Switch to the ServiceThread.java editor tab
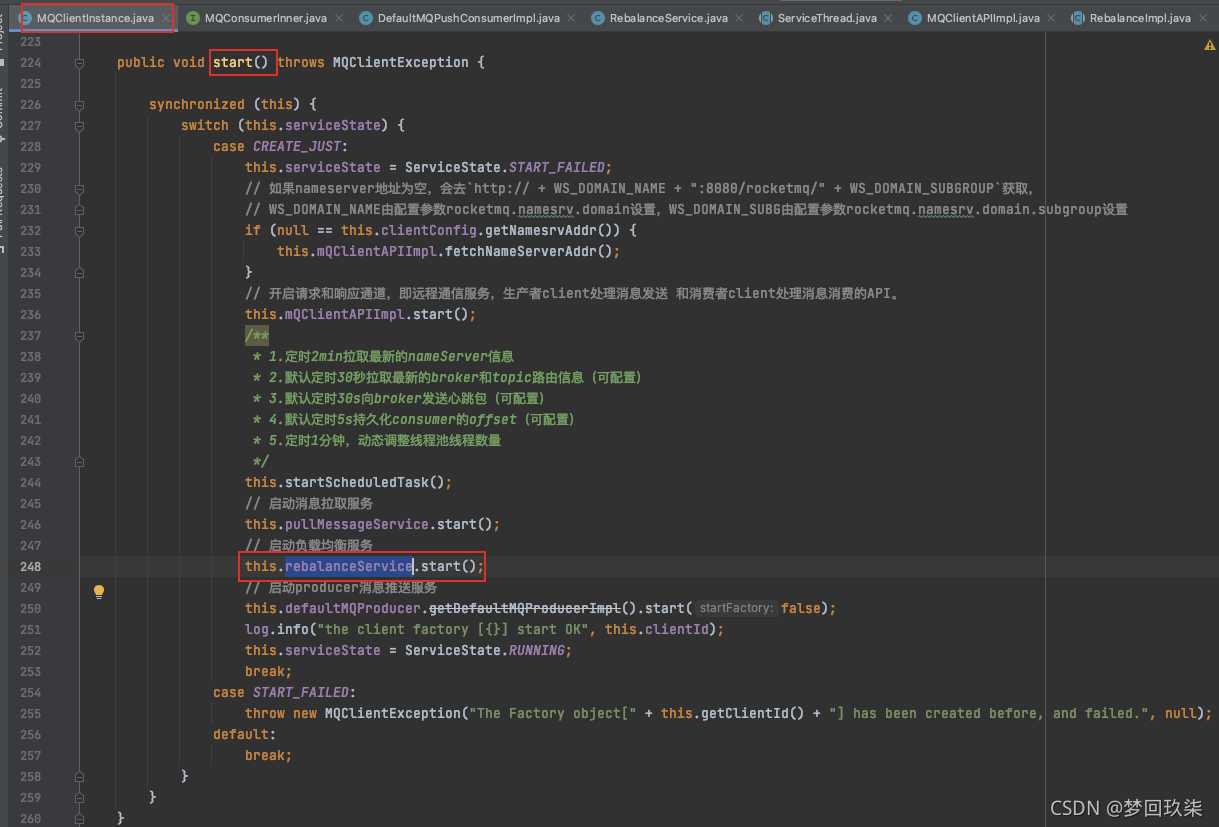The image size is (1219, 827). [826, 18]
